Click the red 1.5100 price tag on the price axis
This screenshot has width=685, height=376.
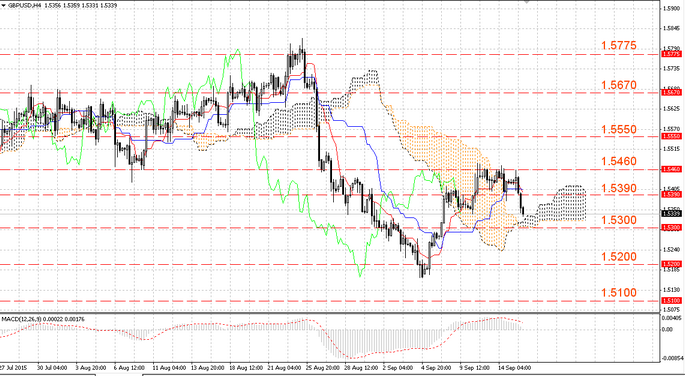coord(671,300)
